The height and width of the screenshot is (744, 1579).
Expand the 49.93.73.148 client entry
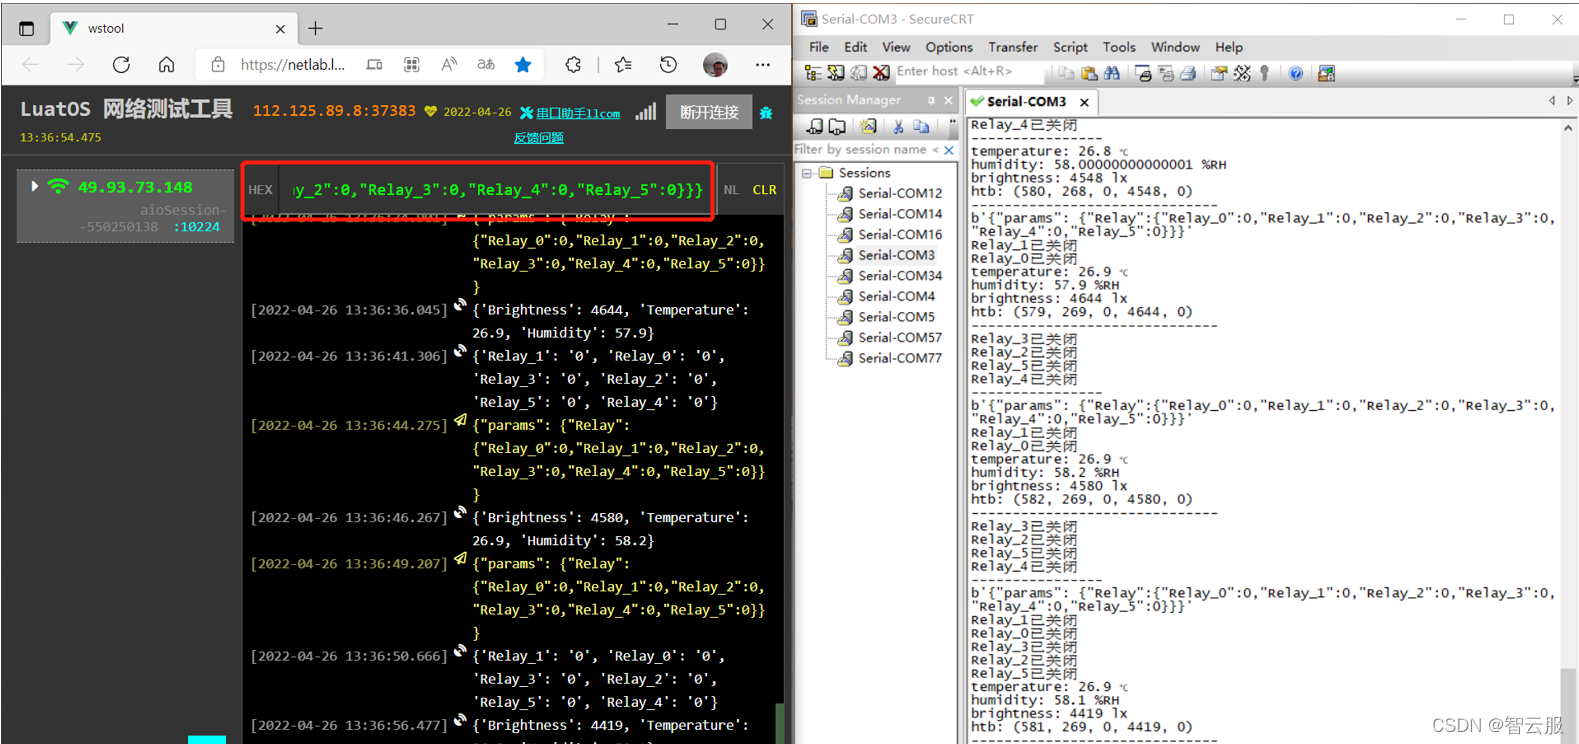pyautogui.click(x=35, y=186)
